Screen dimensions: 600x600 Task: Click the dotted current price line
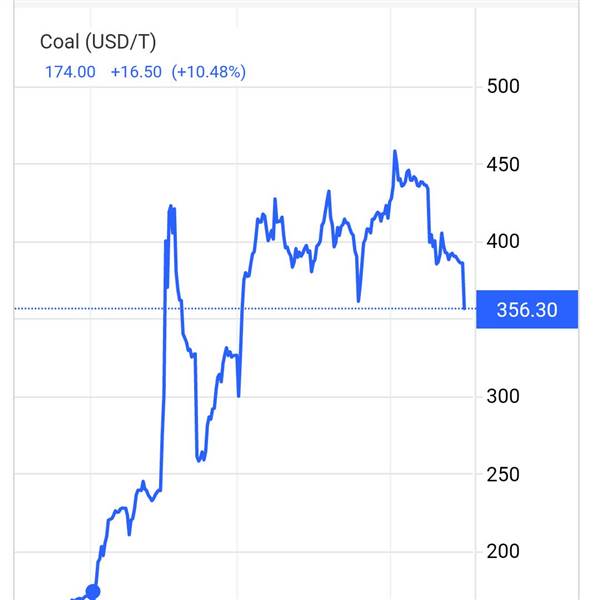(x=245, y=308)
